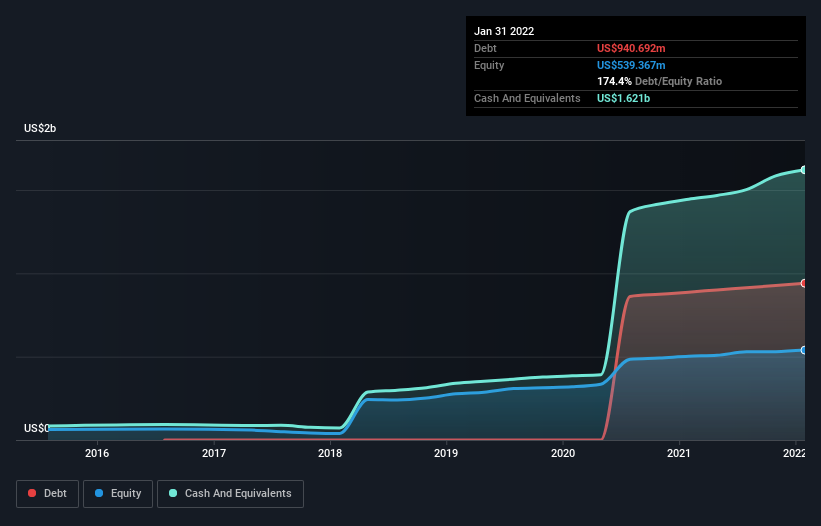Click the Equity row label in tooltip
This screenshot has width=821, height=526.
(489, 65)
